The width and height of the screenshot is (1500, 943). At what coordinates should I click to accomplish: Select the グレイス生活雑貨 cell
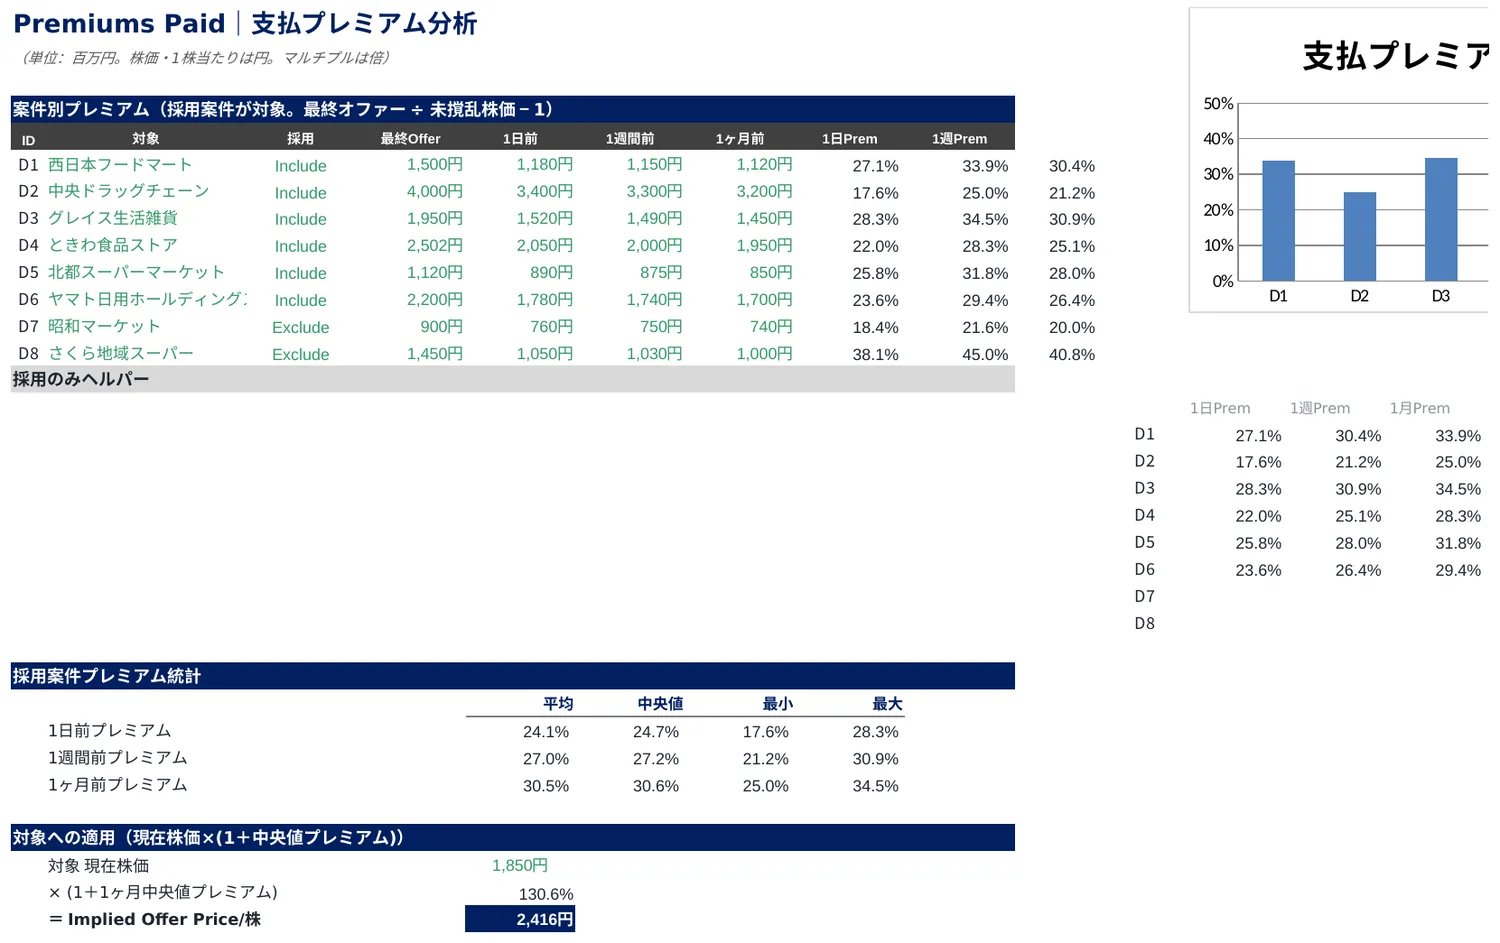pyautogui.click(x=113, y=218)
